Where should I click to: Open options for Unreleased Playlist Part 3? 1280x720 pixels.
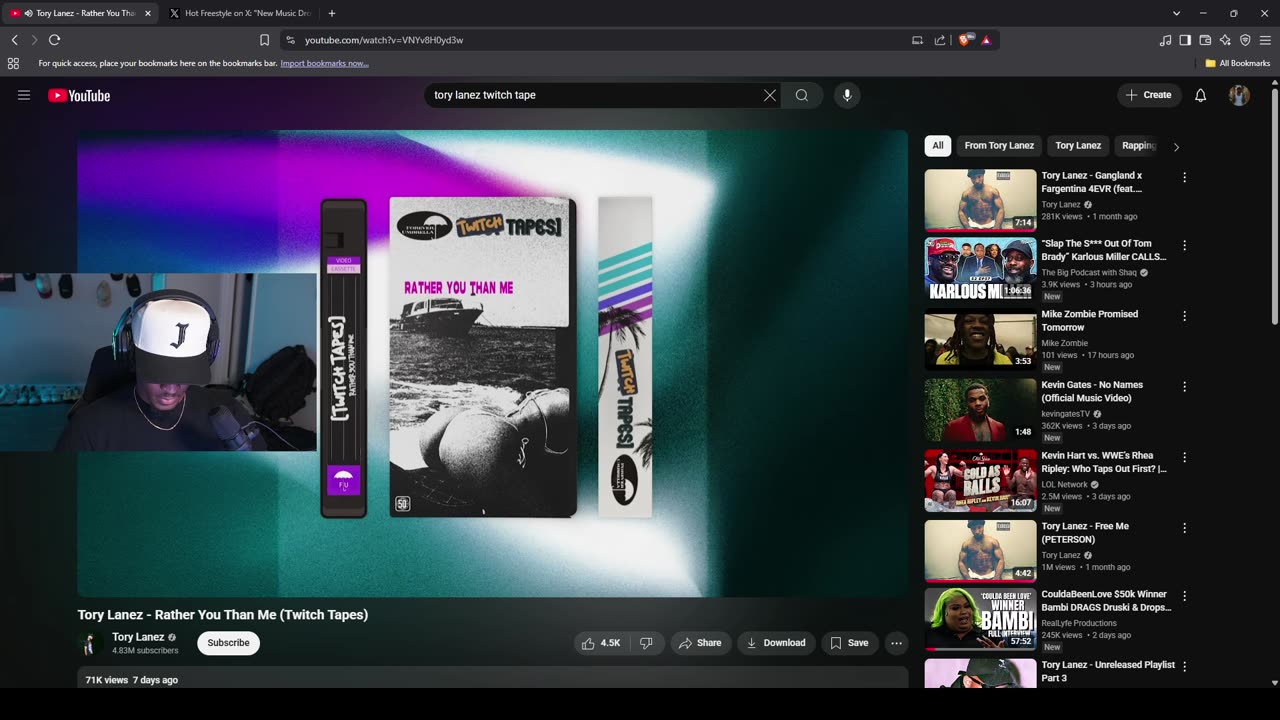click(1185, 666)
